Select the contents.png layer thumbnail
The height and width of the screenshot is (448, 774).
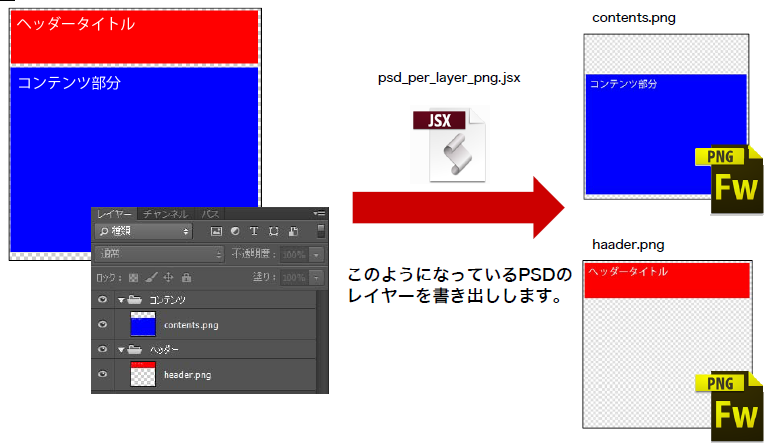click(x=143, y=324)
